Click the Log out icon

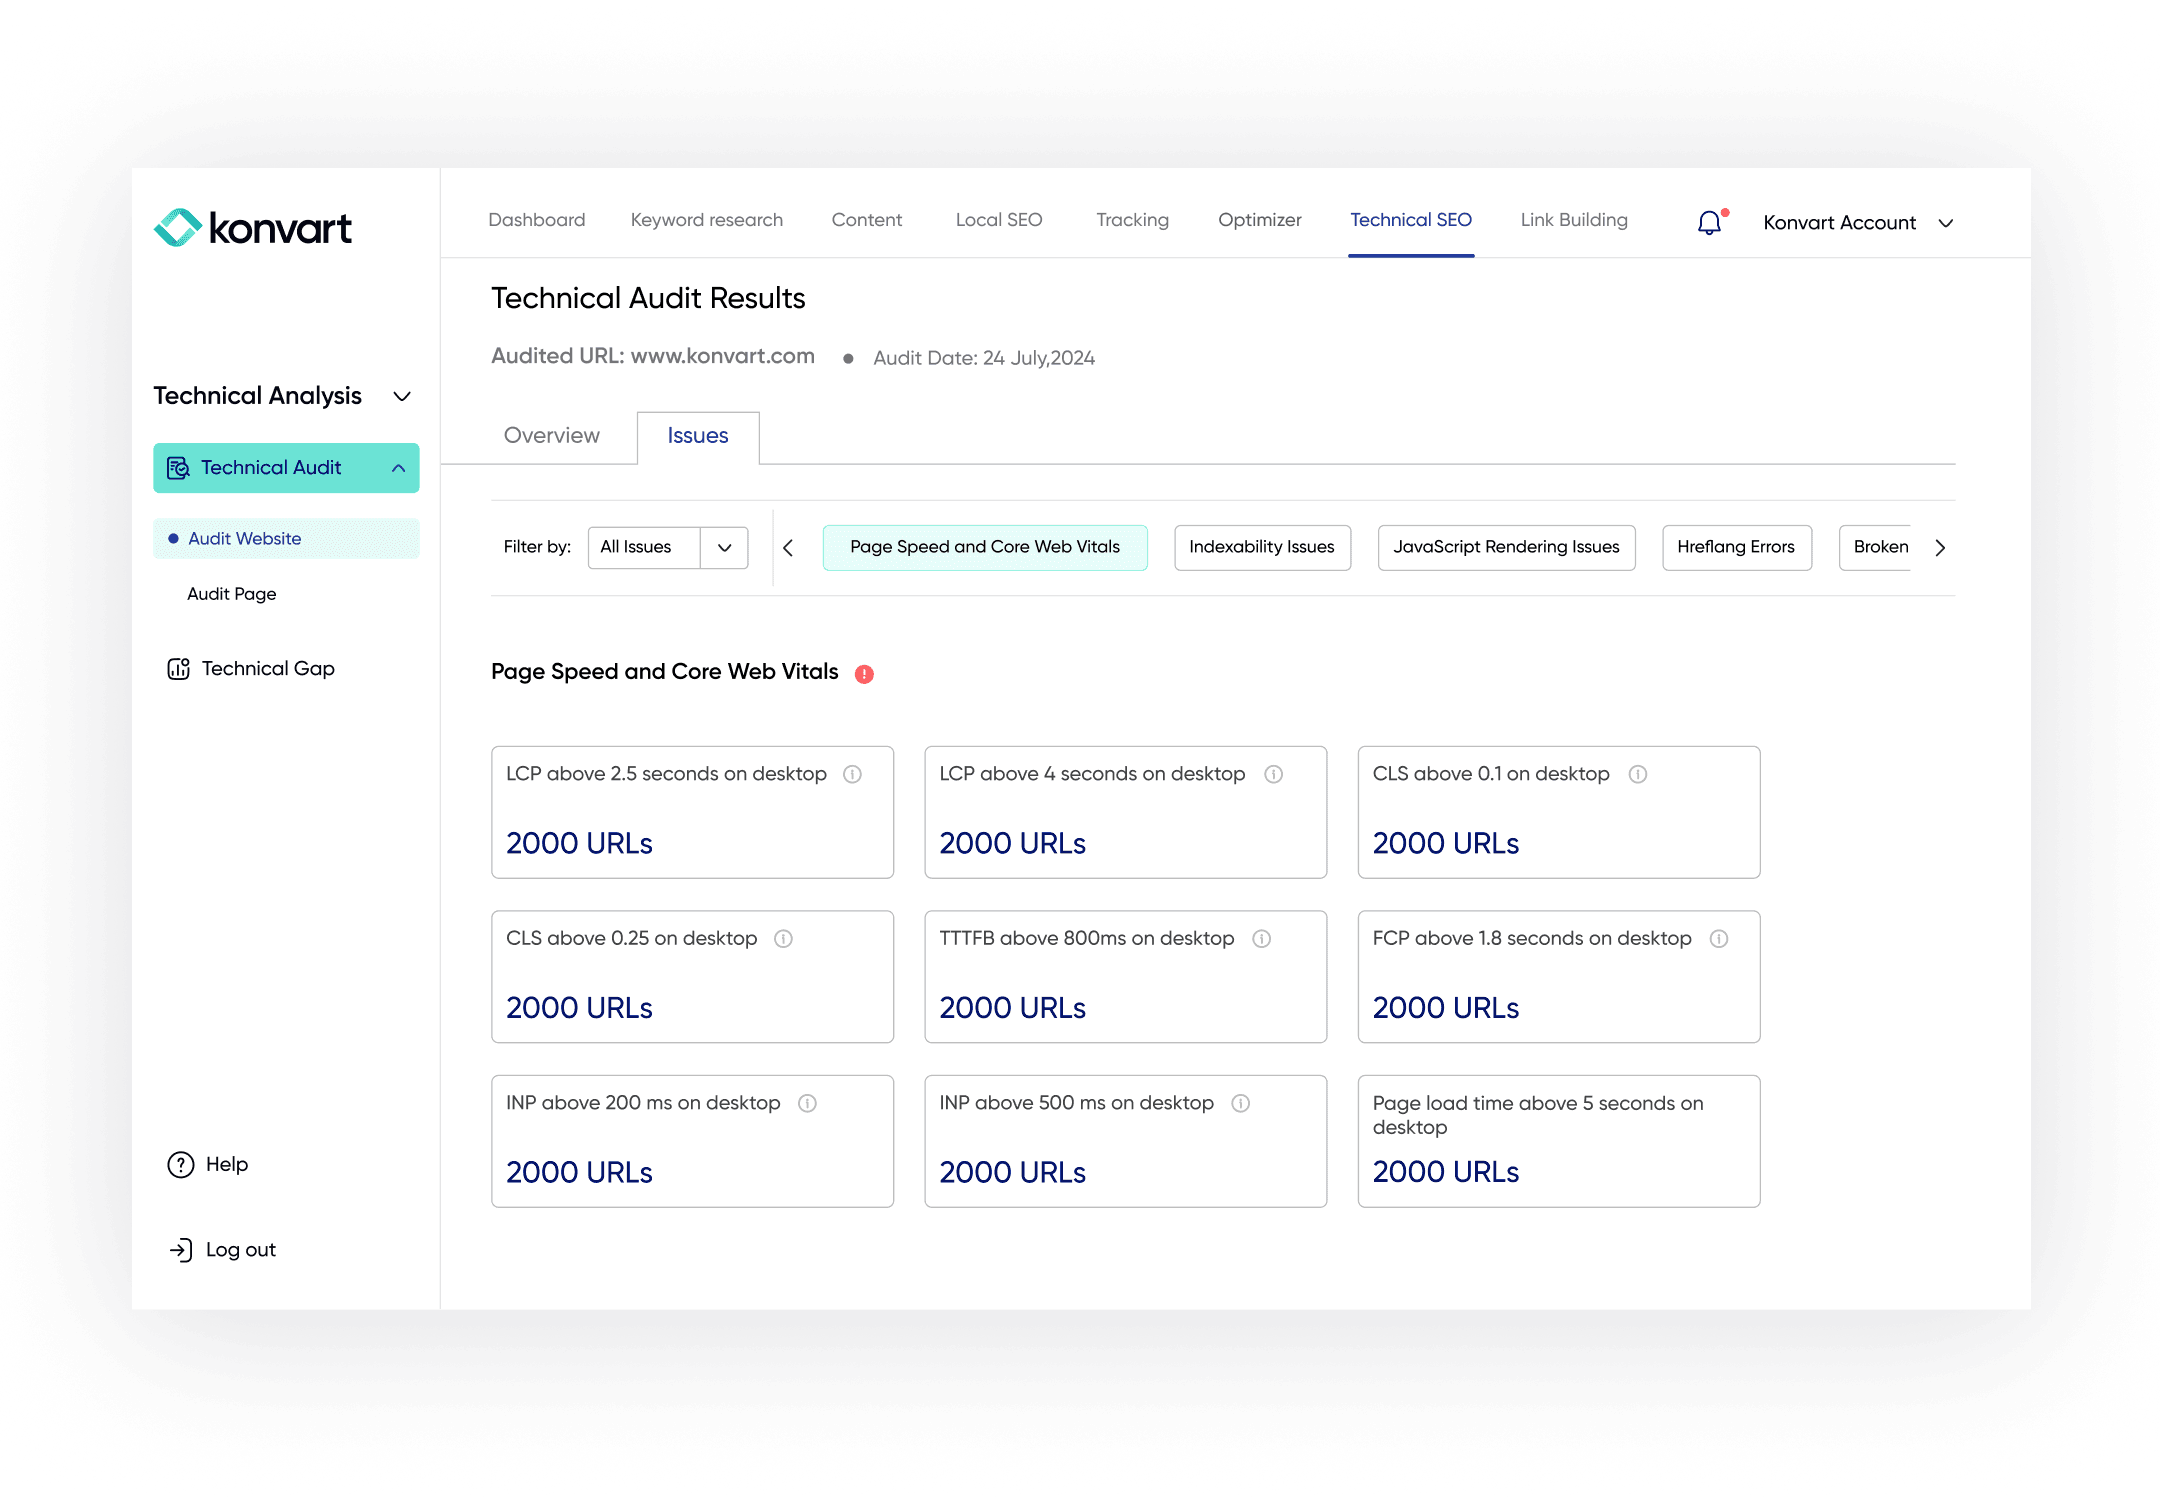click(x=179, y=1249)
